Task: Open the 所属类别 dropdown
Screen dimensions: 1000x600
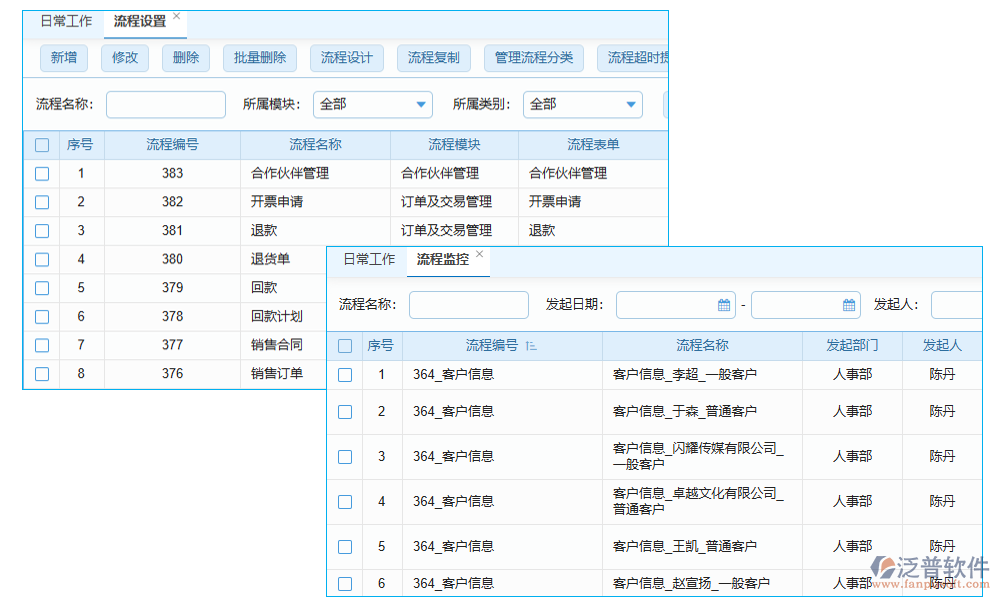Action: point(629,104)
